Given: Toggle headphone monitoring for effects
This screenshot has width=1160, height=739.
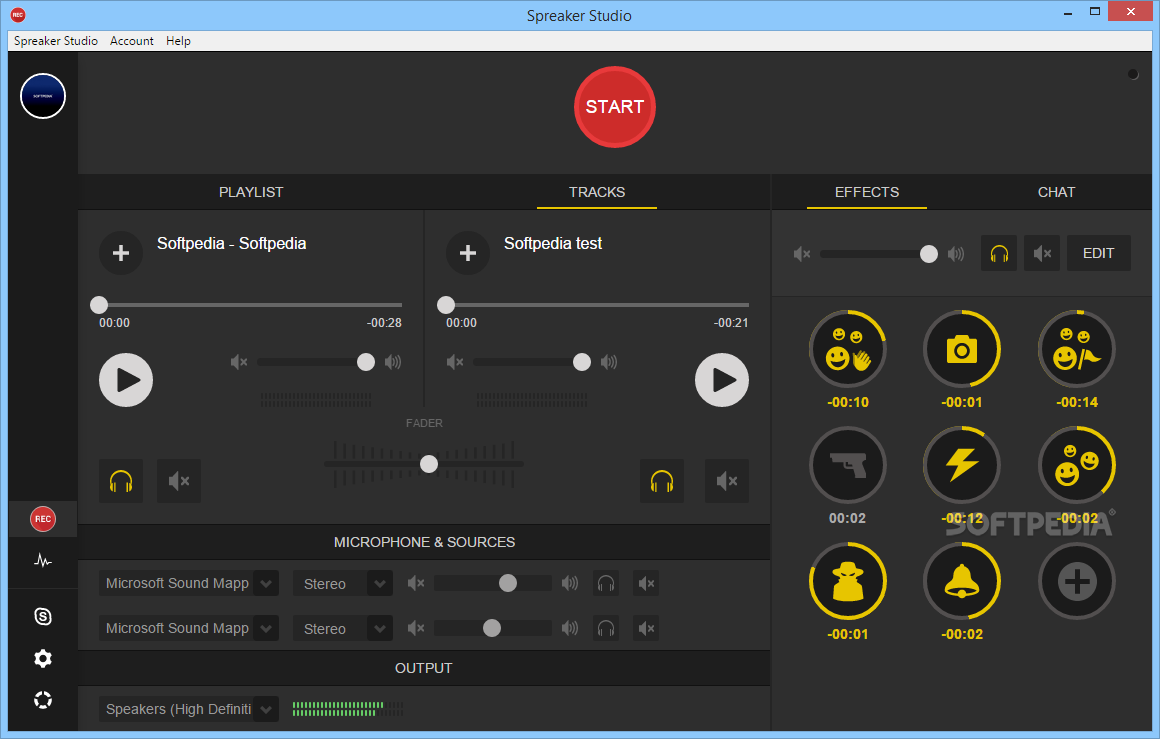Looking at the screenshot, I should (999, 254).
